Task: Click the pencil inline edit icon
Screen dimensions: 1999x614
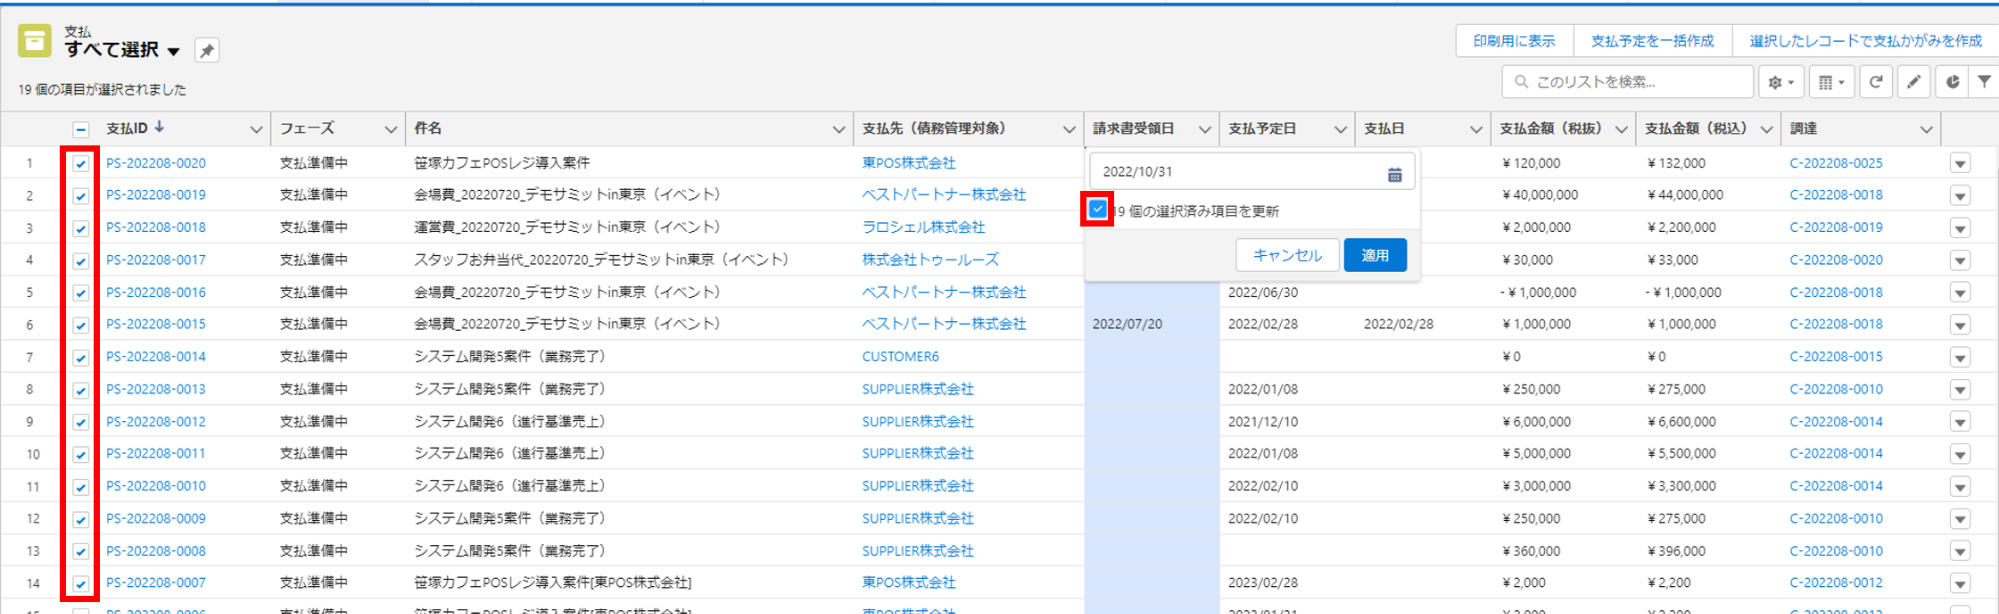Action: [1913, 82]
